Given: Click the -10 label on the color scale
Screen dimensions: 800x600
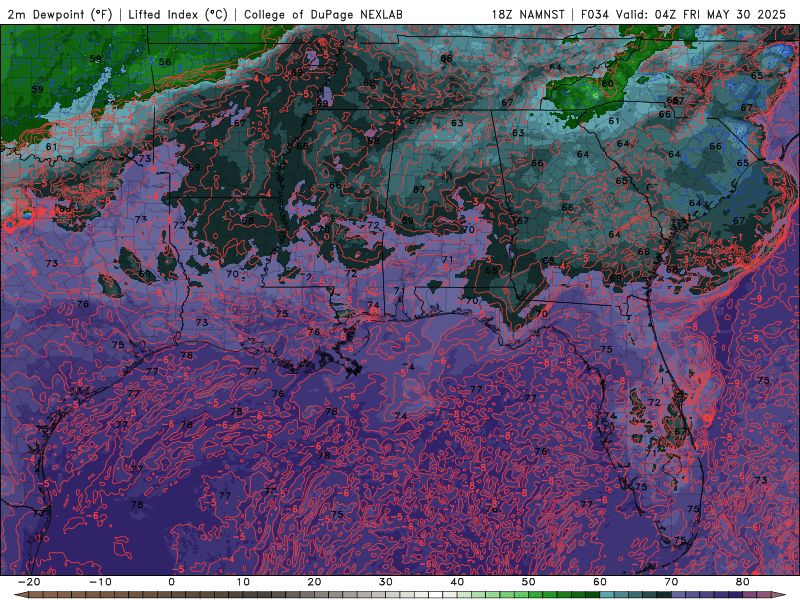Looking at the screenshot, I should [x=100, y=582].
